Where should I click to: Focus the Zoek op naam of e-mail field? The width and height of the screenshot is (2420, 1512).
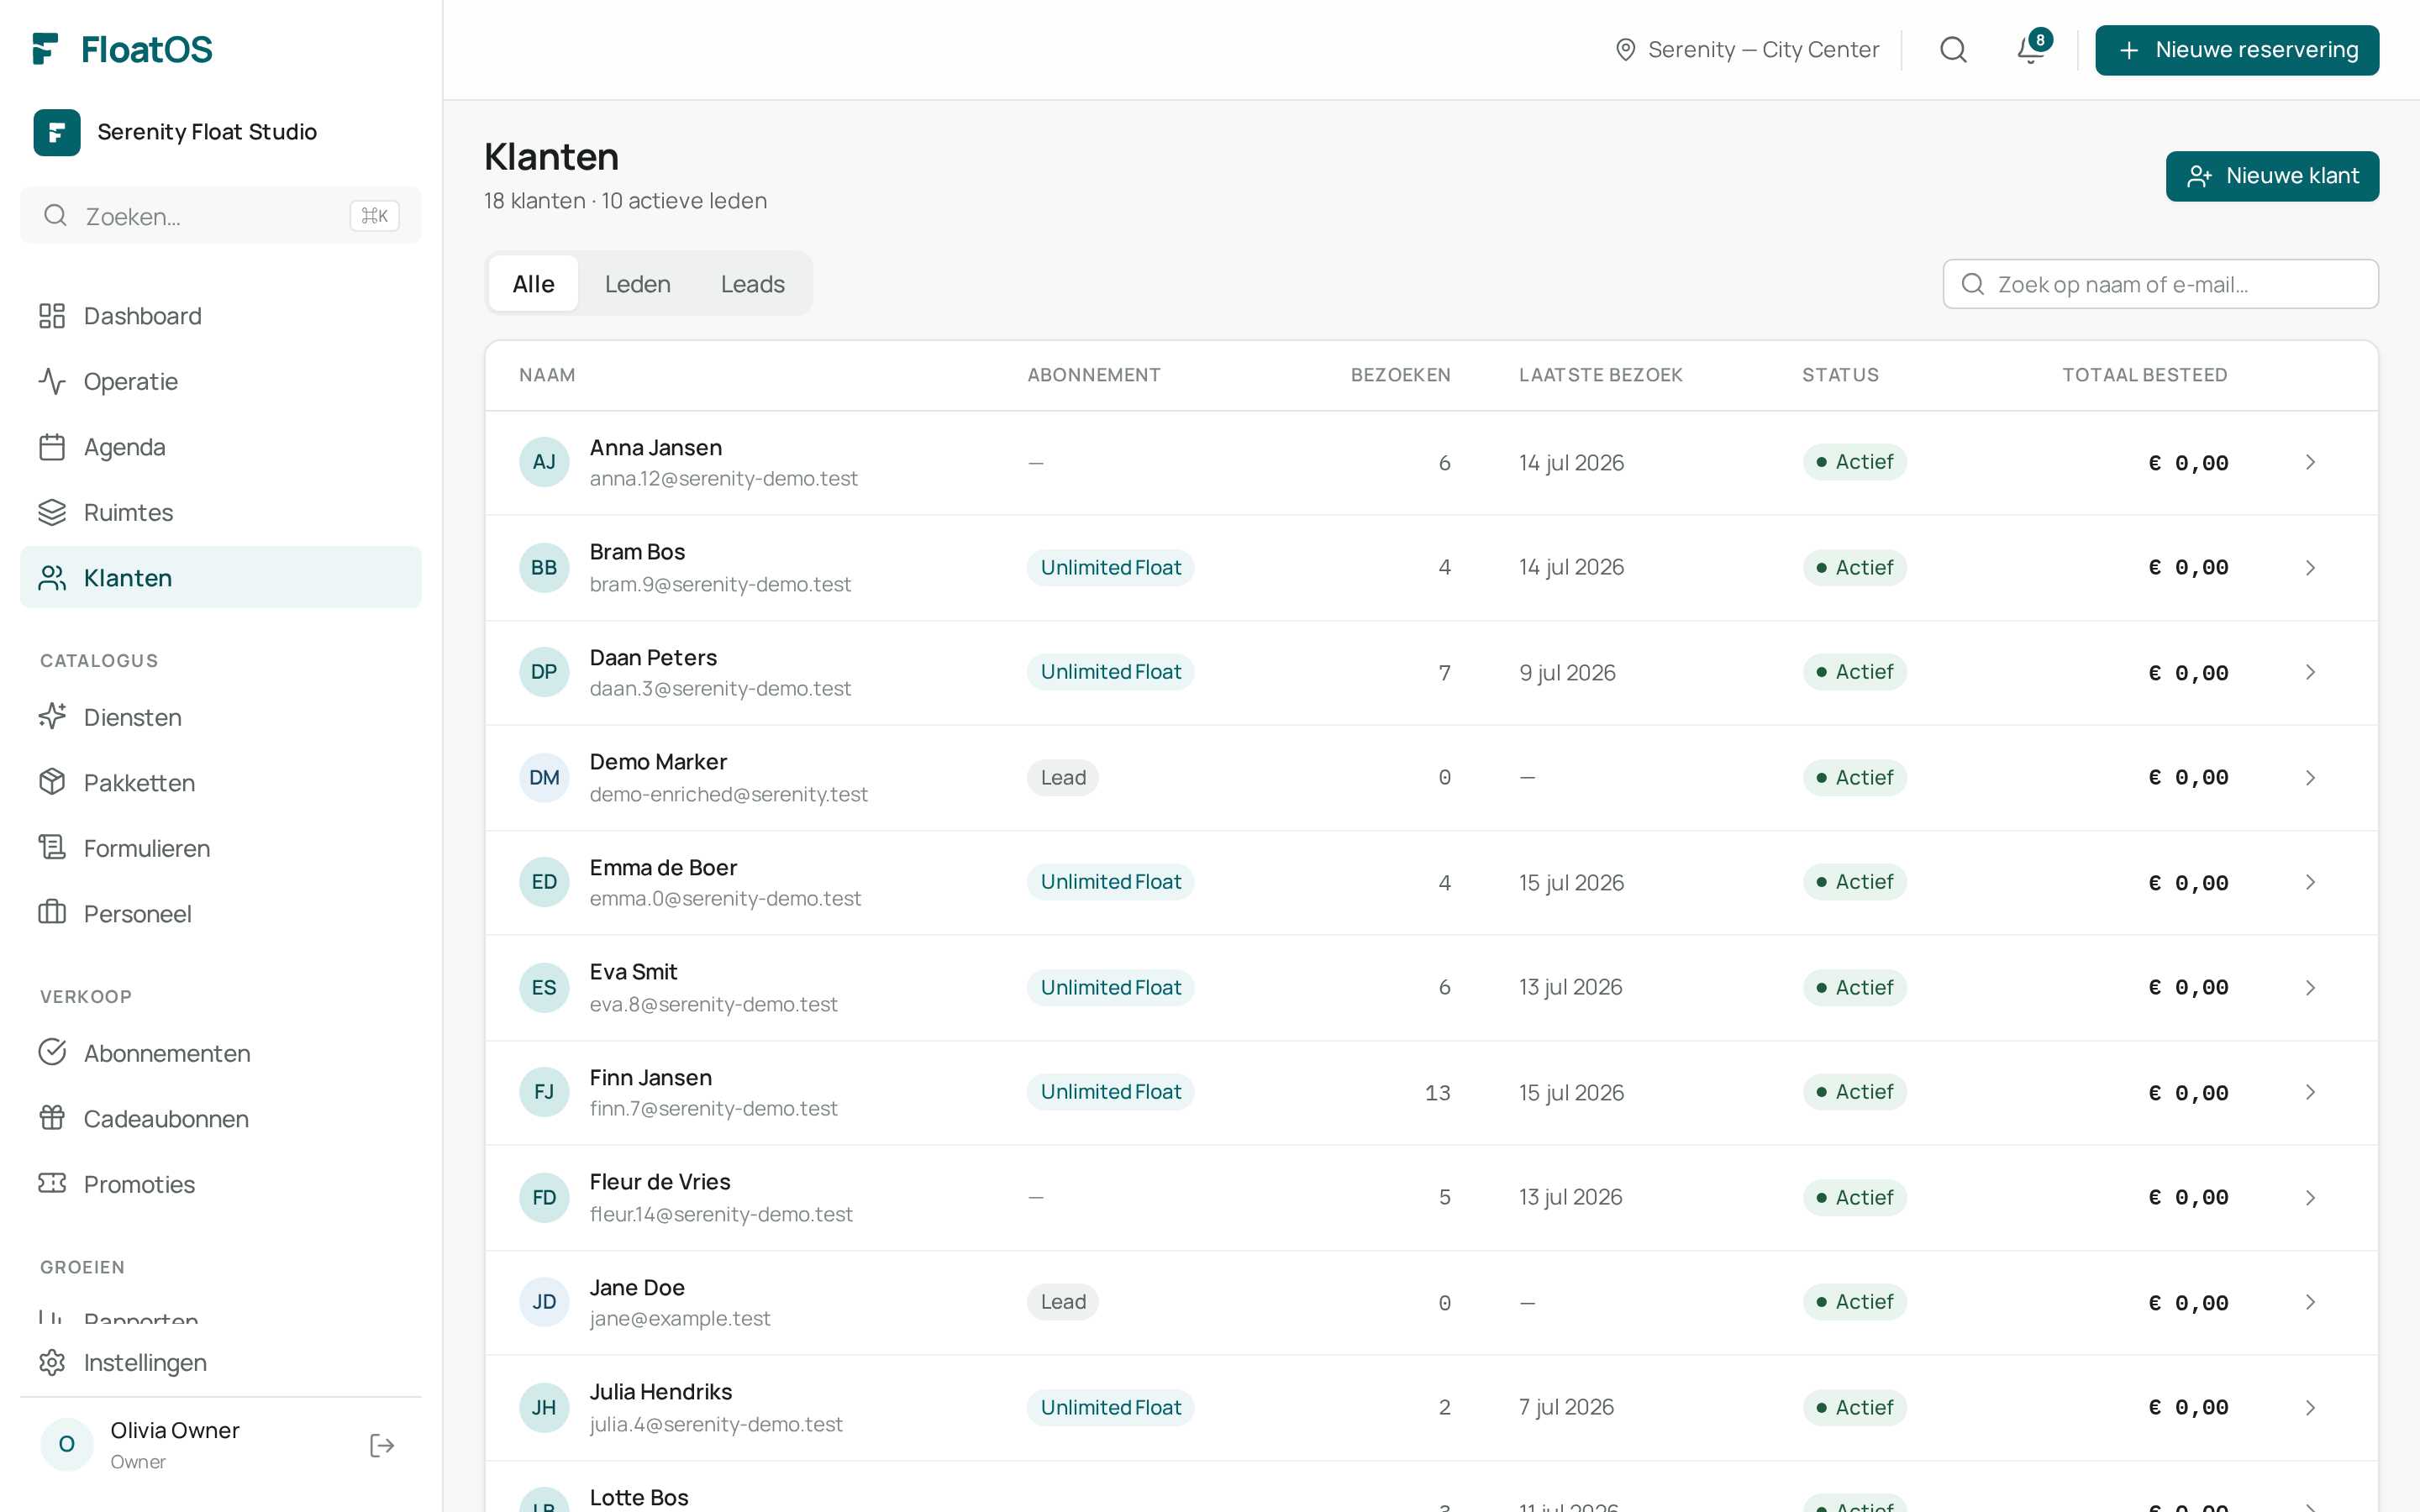[2160, 284]
